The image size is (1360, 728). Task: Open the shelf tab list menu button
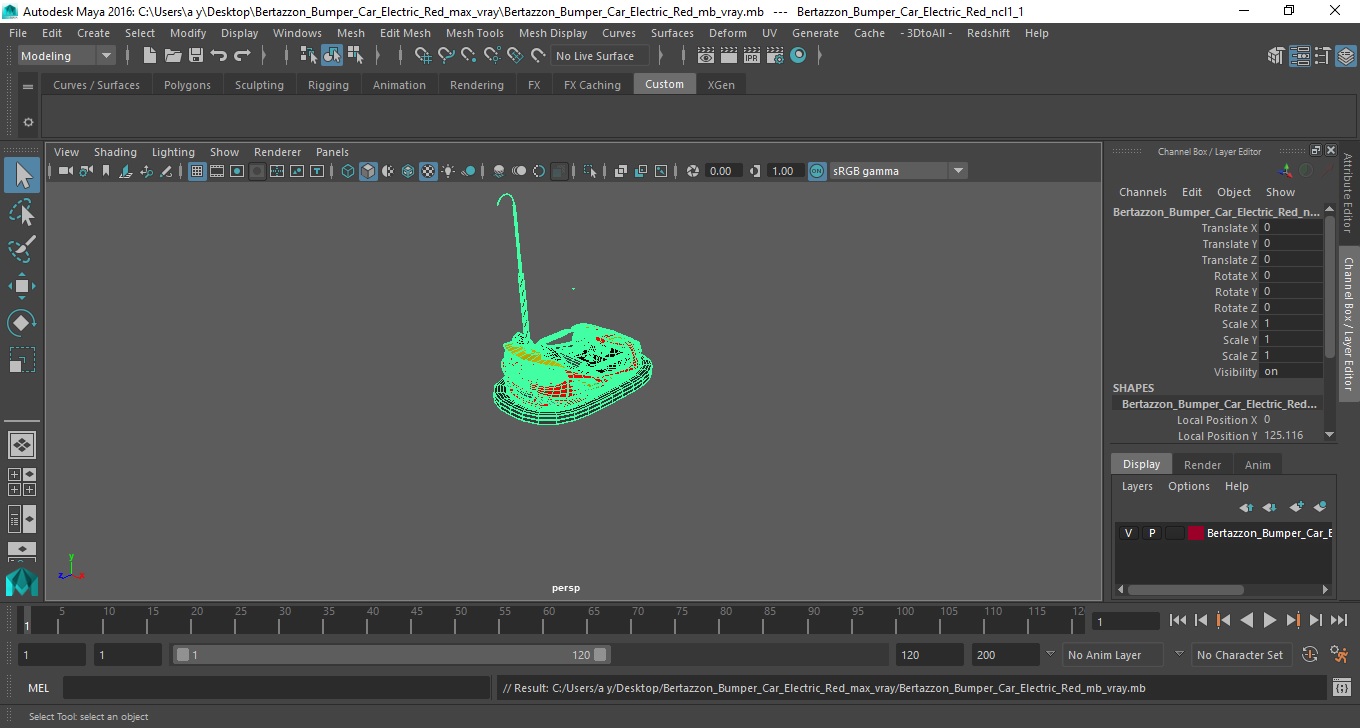[28, 85]
